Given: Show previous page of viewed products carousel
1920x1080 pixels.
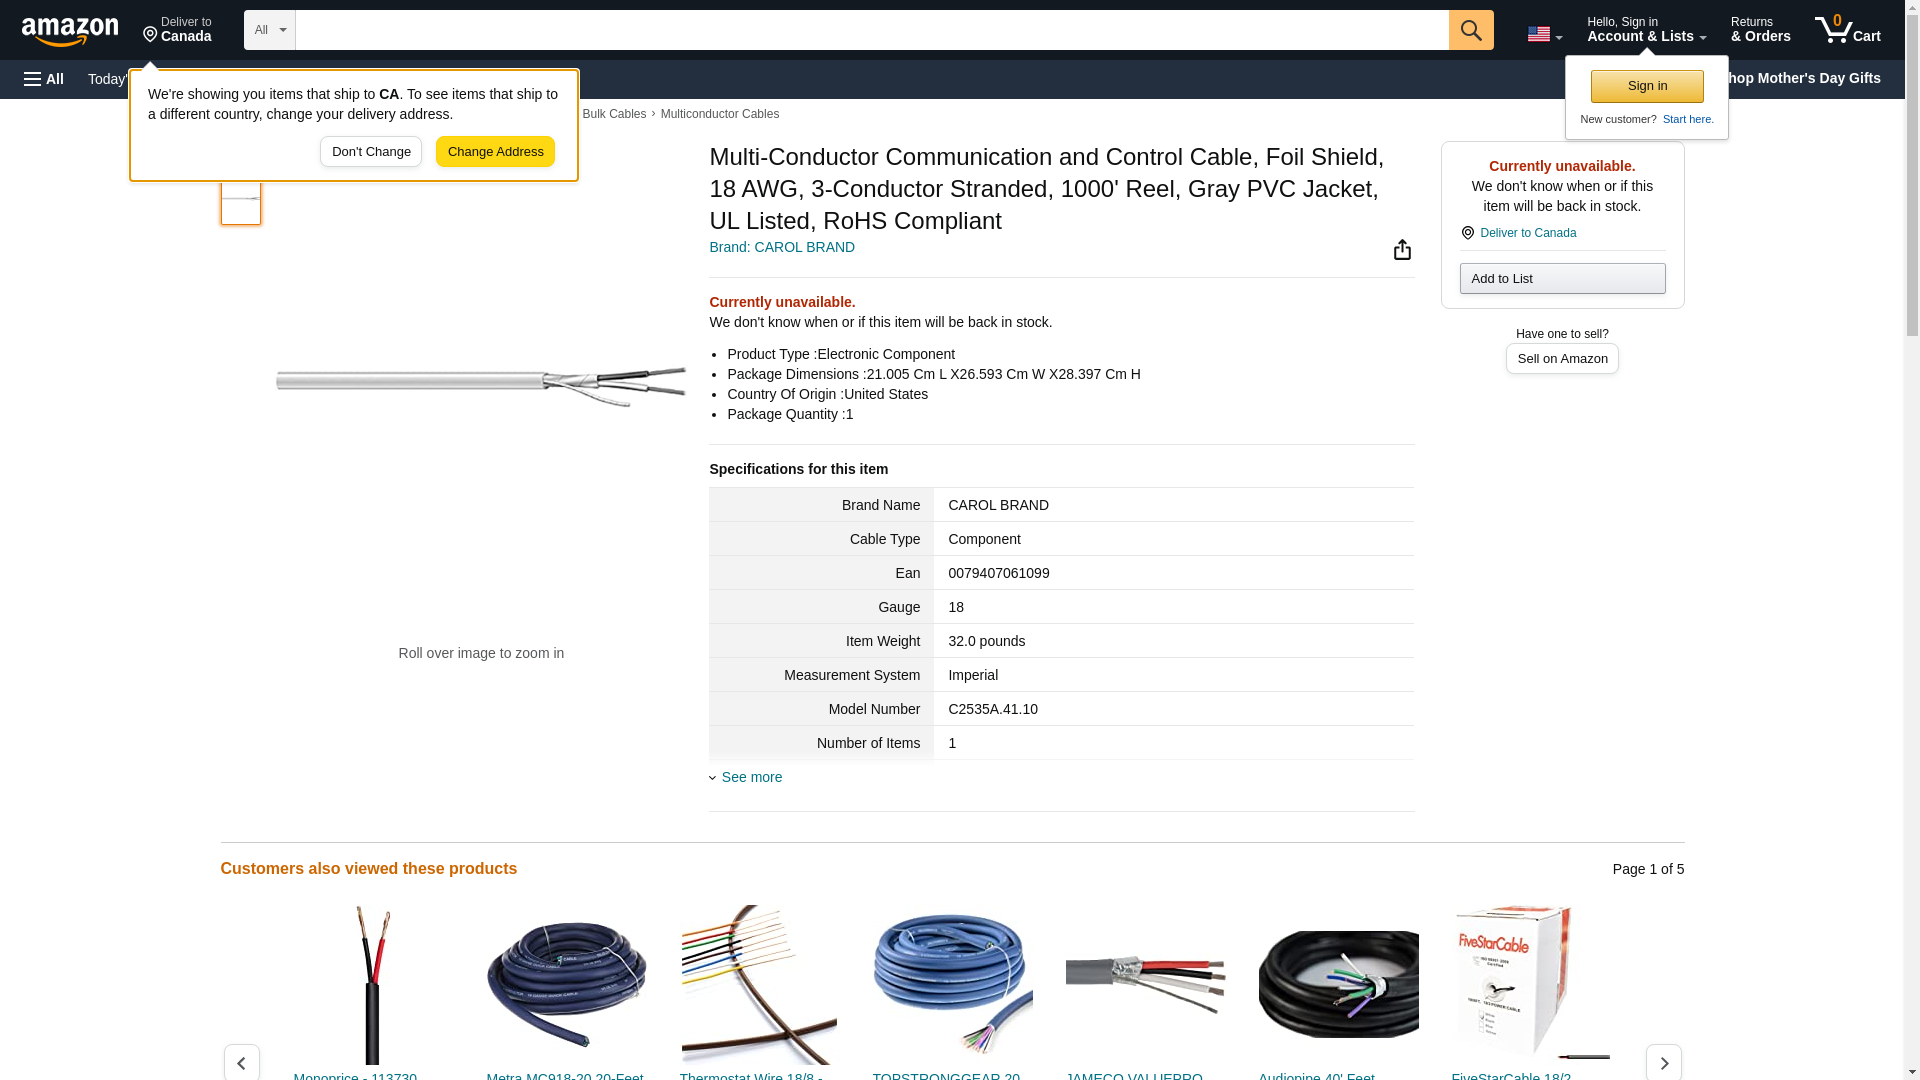Looking at the screenshot, I should pyautogui.click(x=241, y=1062).
